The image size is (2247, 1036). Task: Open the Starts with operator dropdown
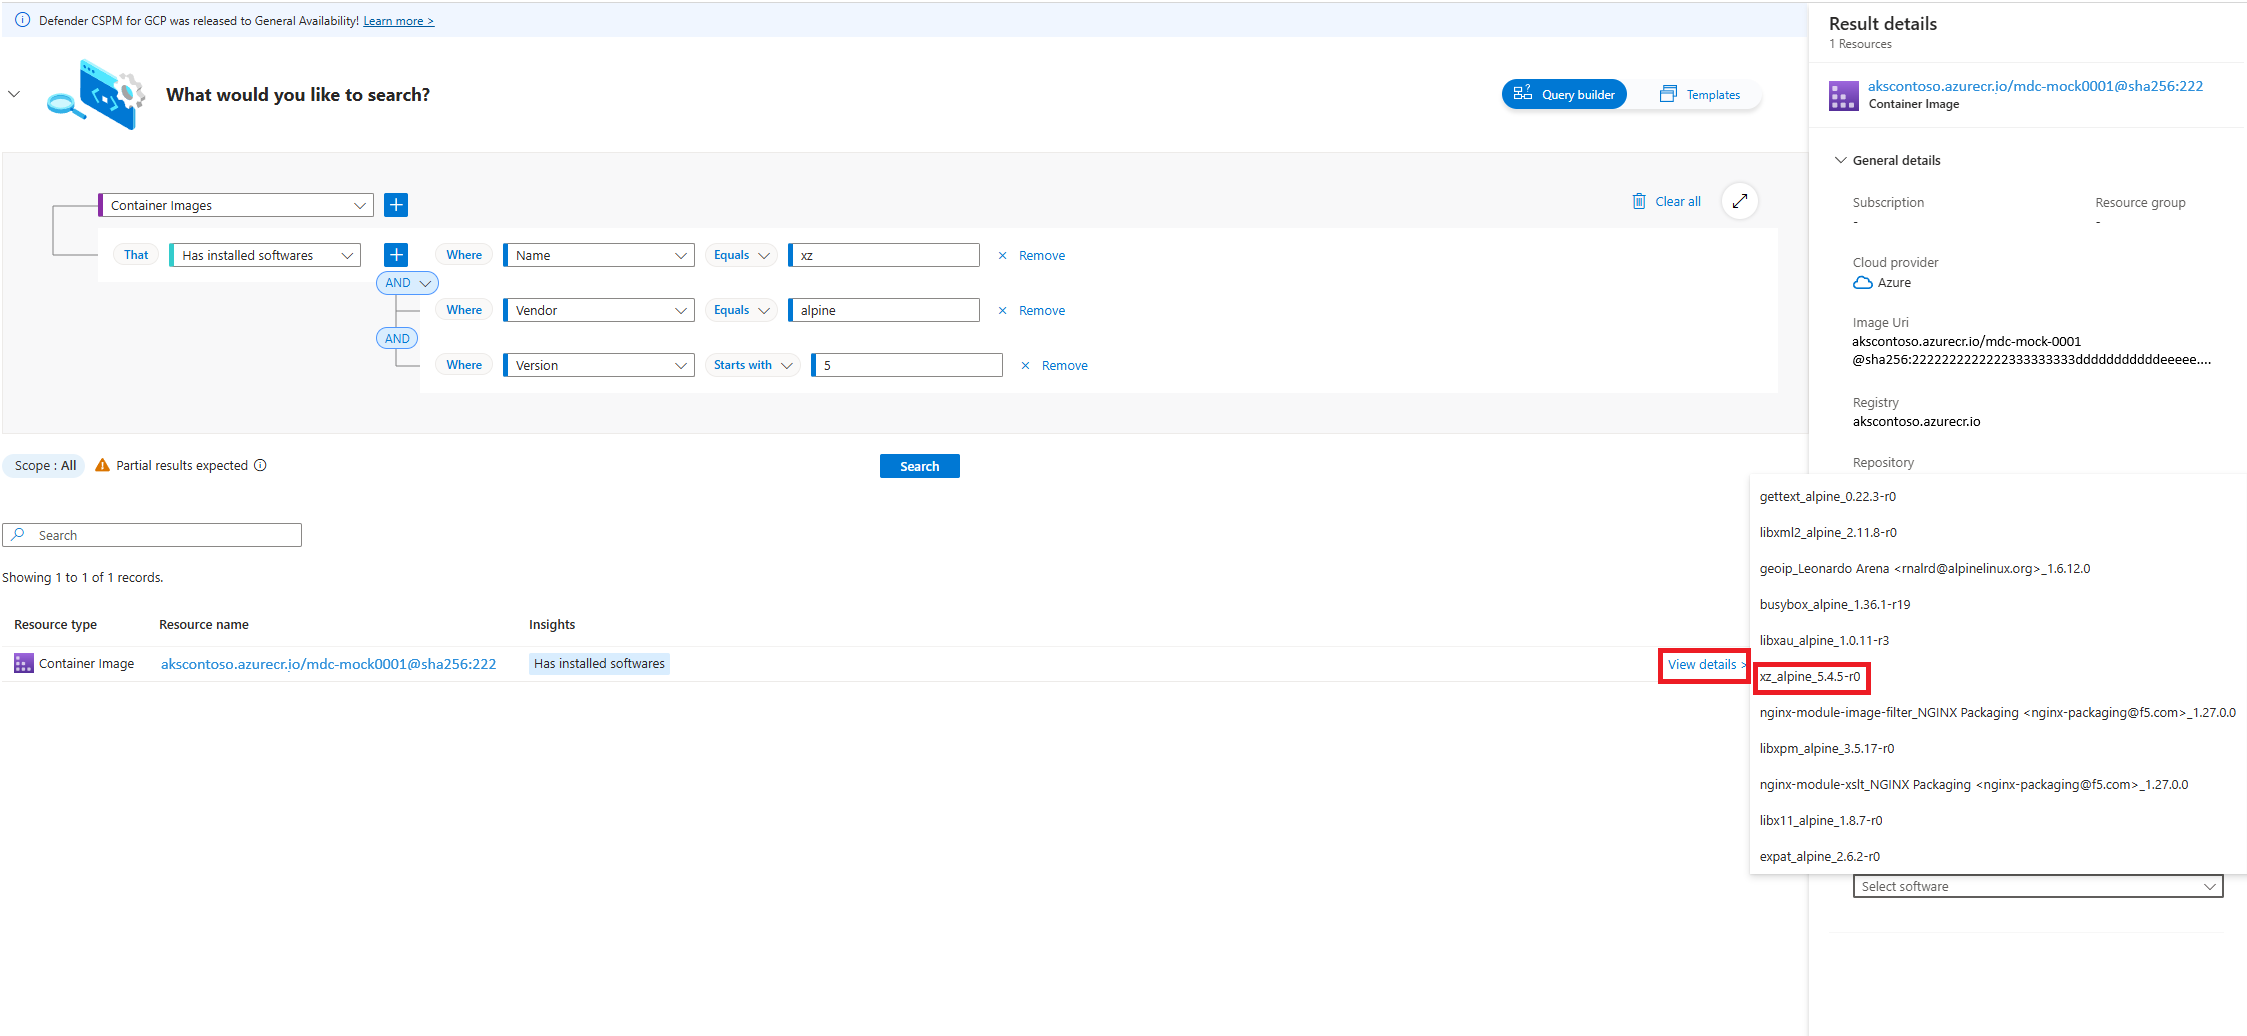[751, 364]
